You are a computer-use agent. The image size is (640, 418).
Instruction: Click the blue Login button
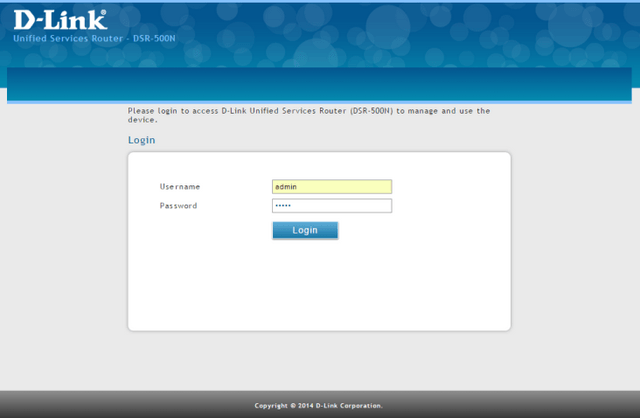[305, 230]
